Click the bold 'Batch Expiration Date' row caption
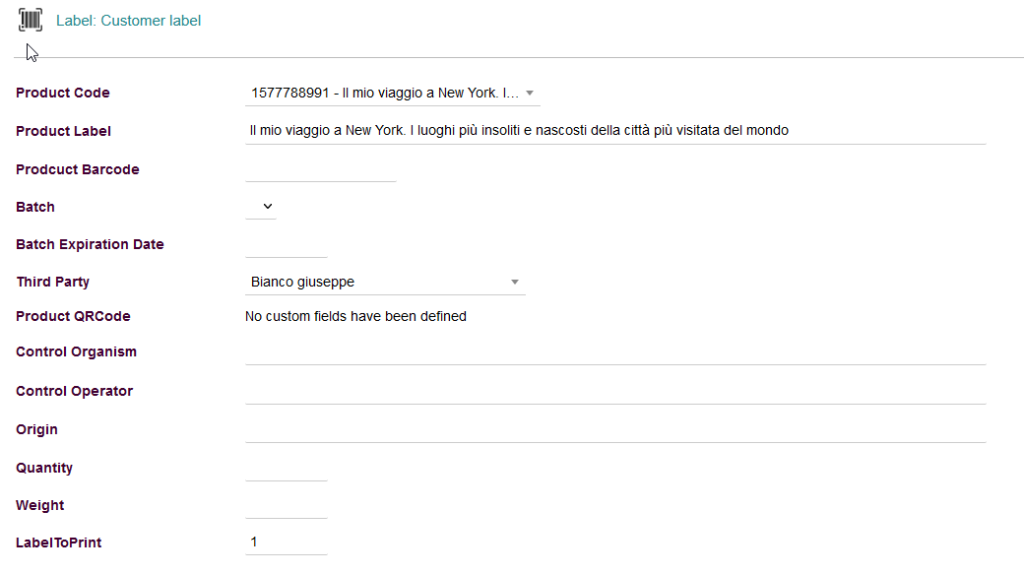This screenshot has height=574, width=1024. [x=90, y=245]
